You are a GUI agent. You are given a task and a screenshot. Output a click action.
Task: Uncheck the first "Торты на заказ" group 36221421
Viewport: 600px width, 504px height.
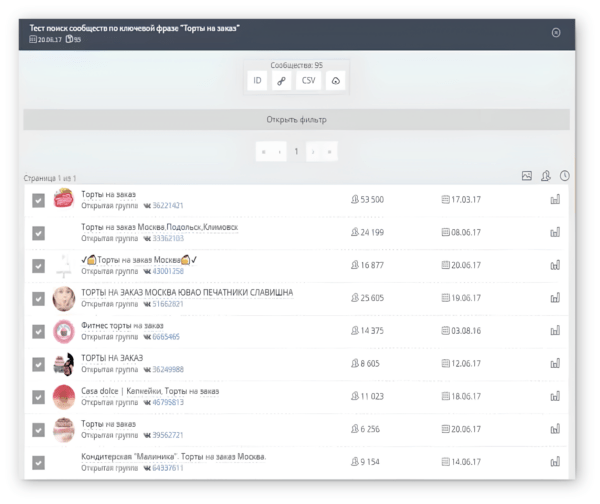(38, 201)
